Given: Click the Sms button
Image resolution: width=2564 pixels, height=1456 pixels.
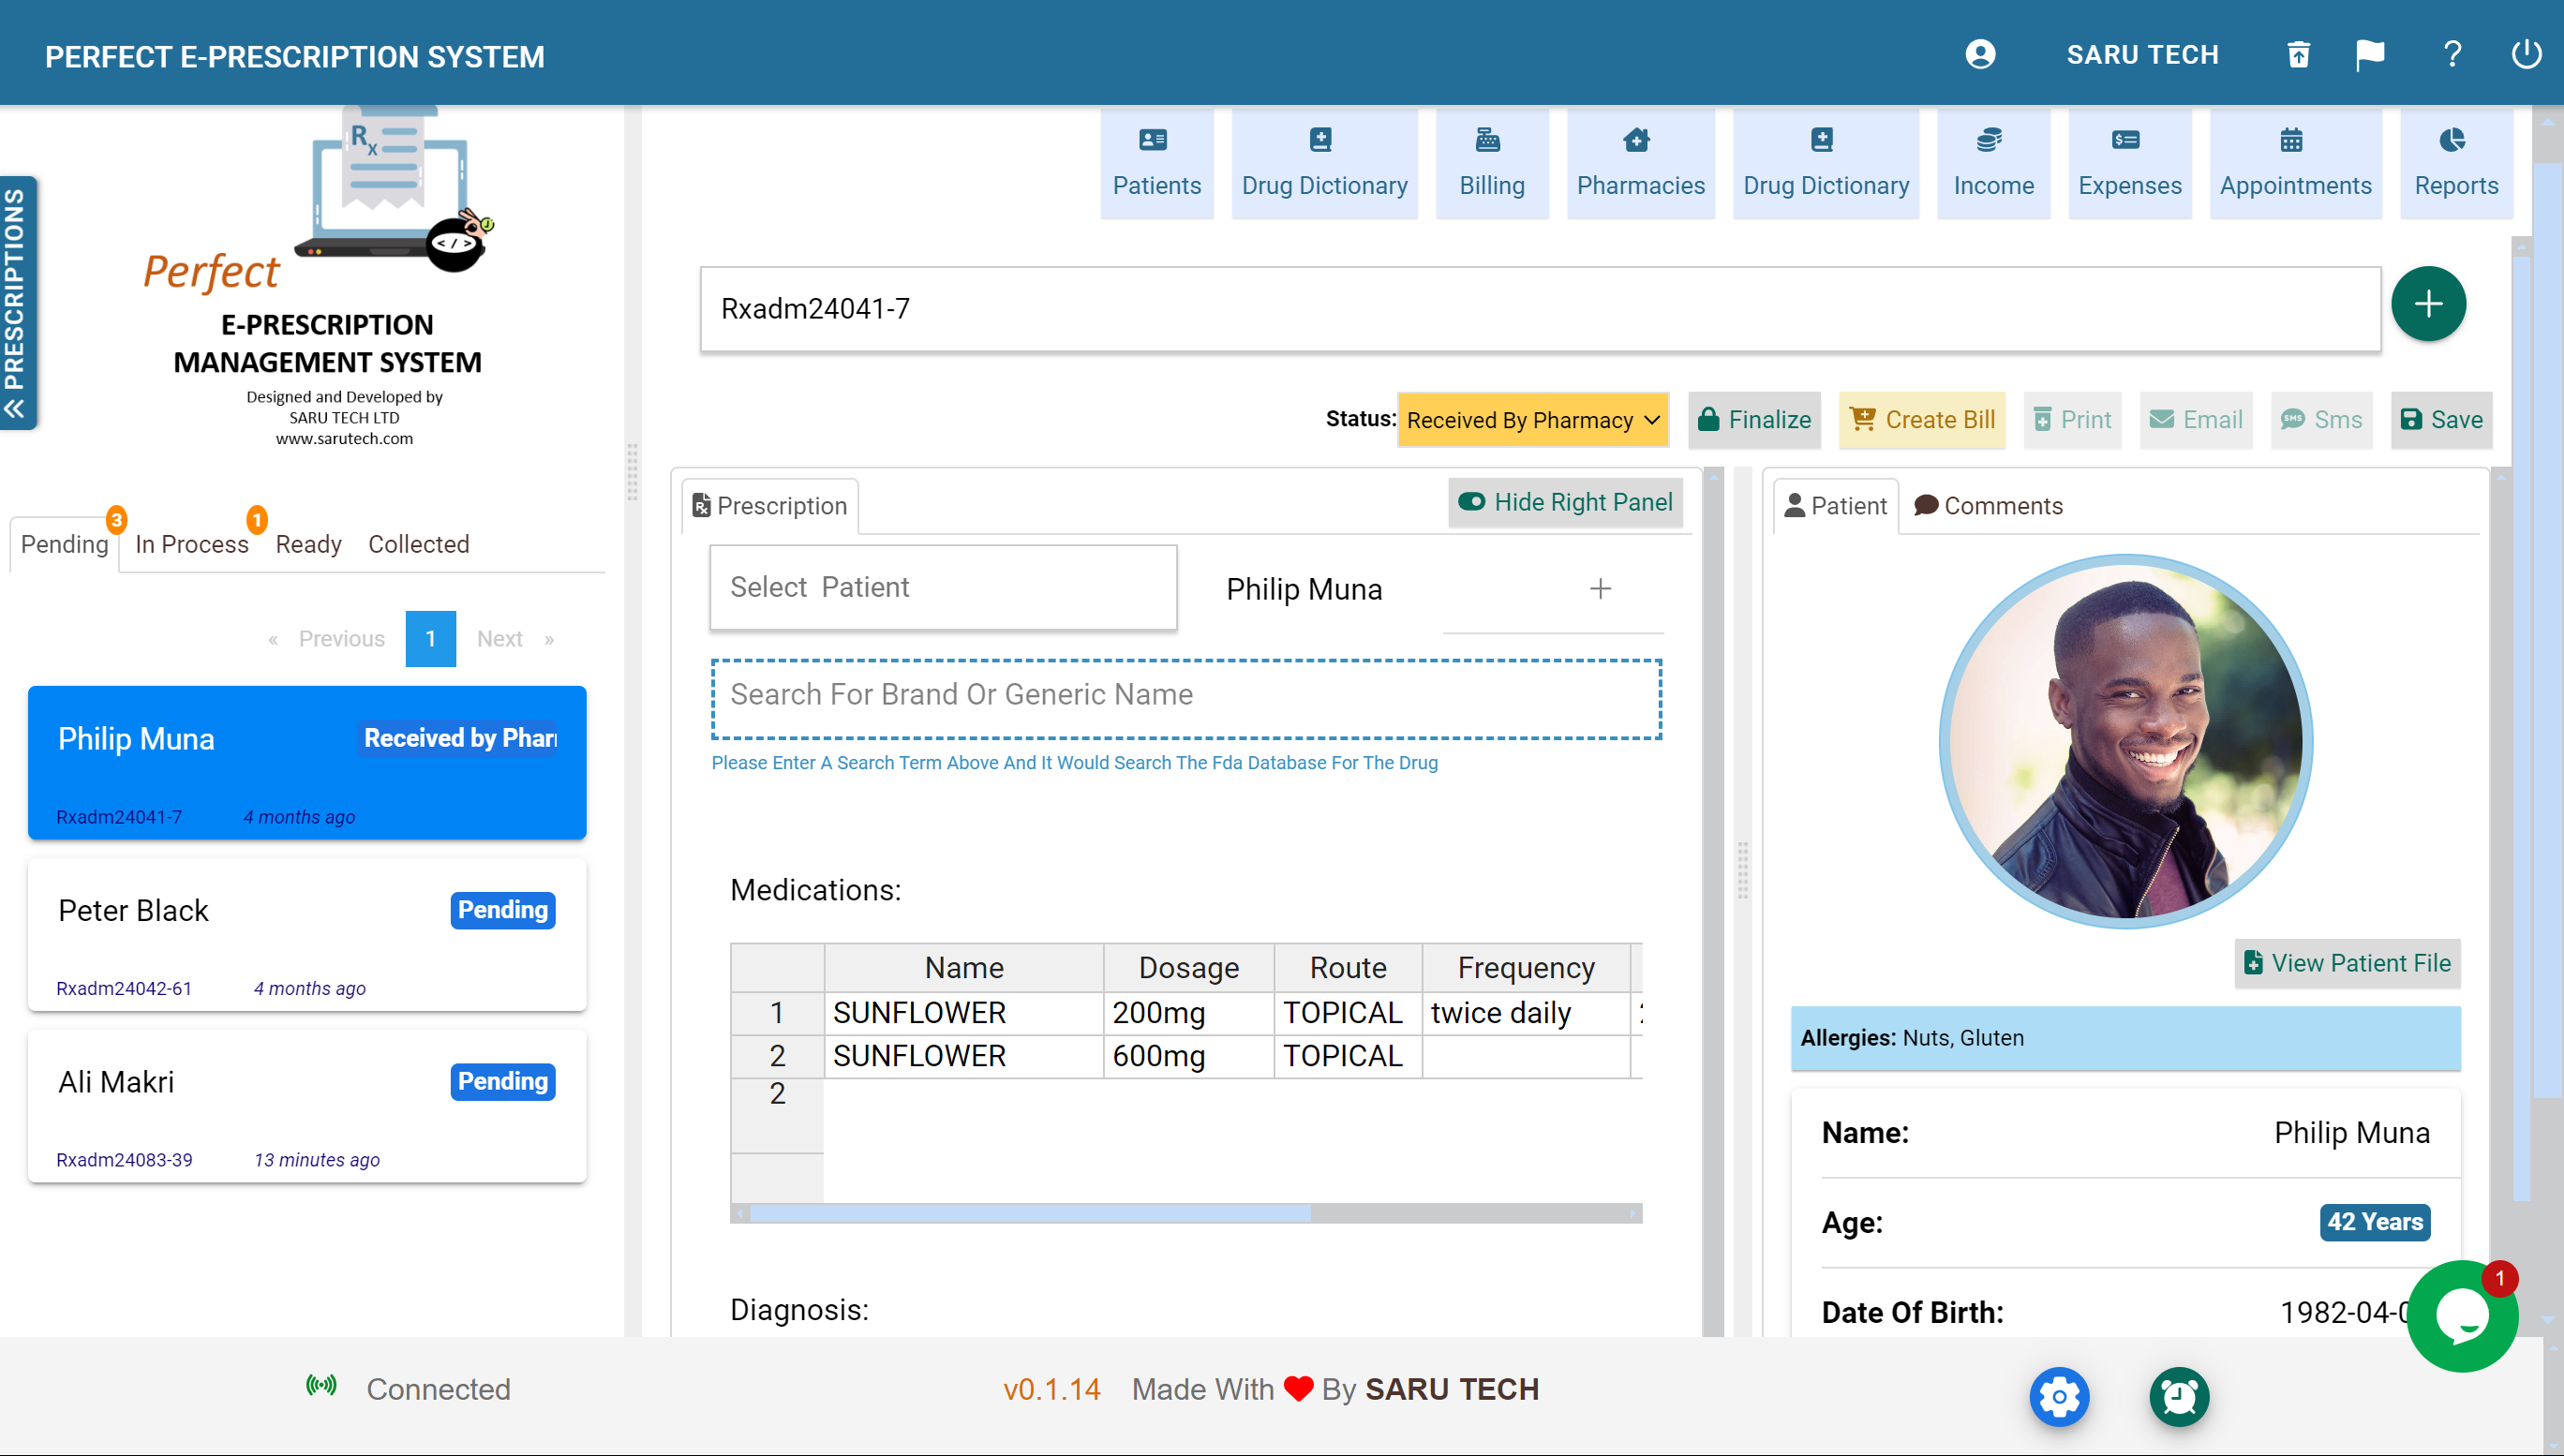Looking at the screenshot, I should [x=2321, y=420].
